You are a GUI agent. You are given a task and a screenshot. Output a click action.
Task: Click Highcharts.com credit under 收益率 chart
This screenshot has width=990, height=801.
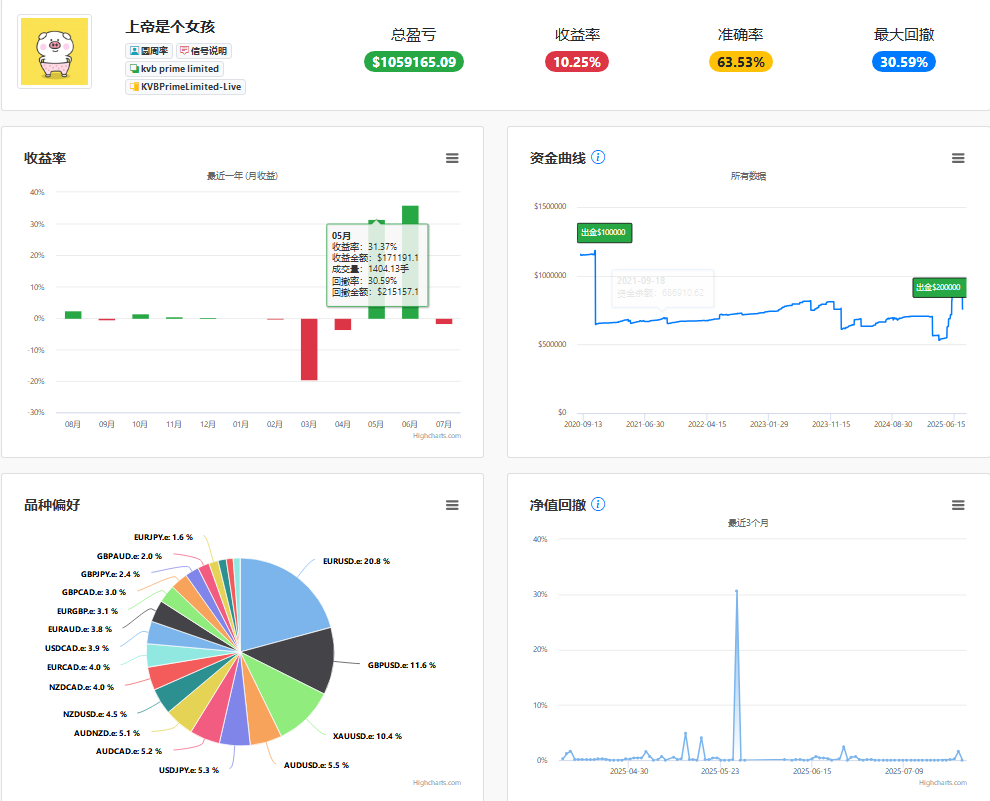point(437,436)
